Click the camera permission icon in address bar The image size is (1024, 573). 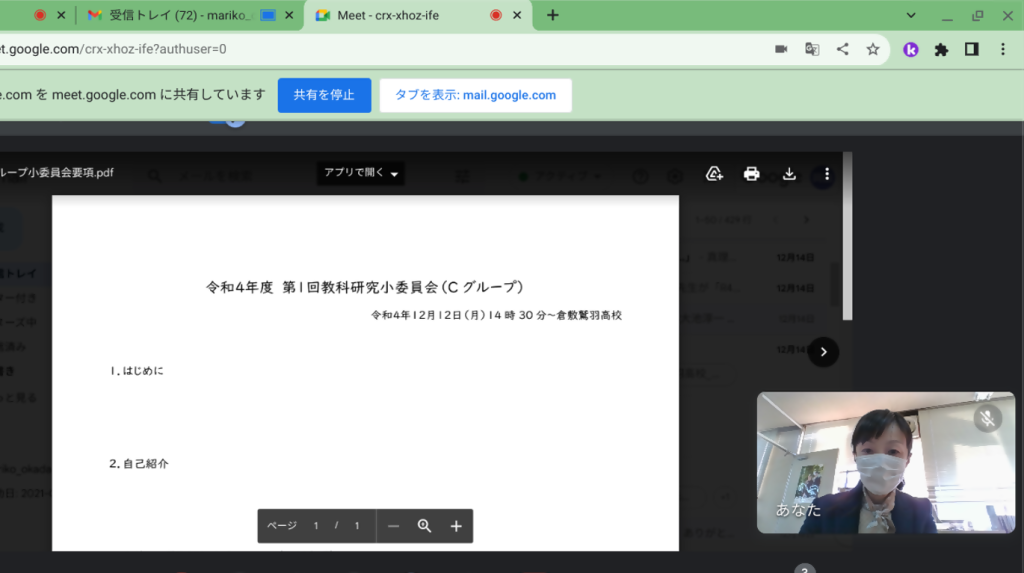781,49
